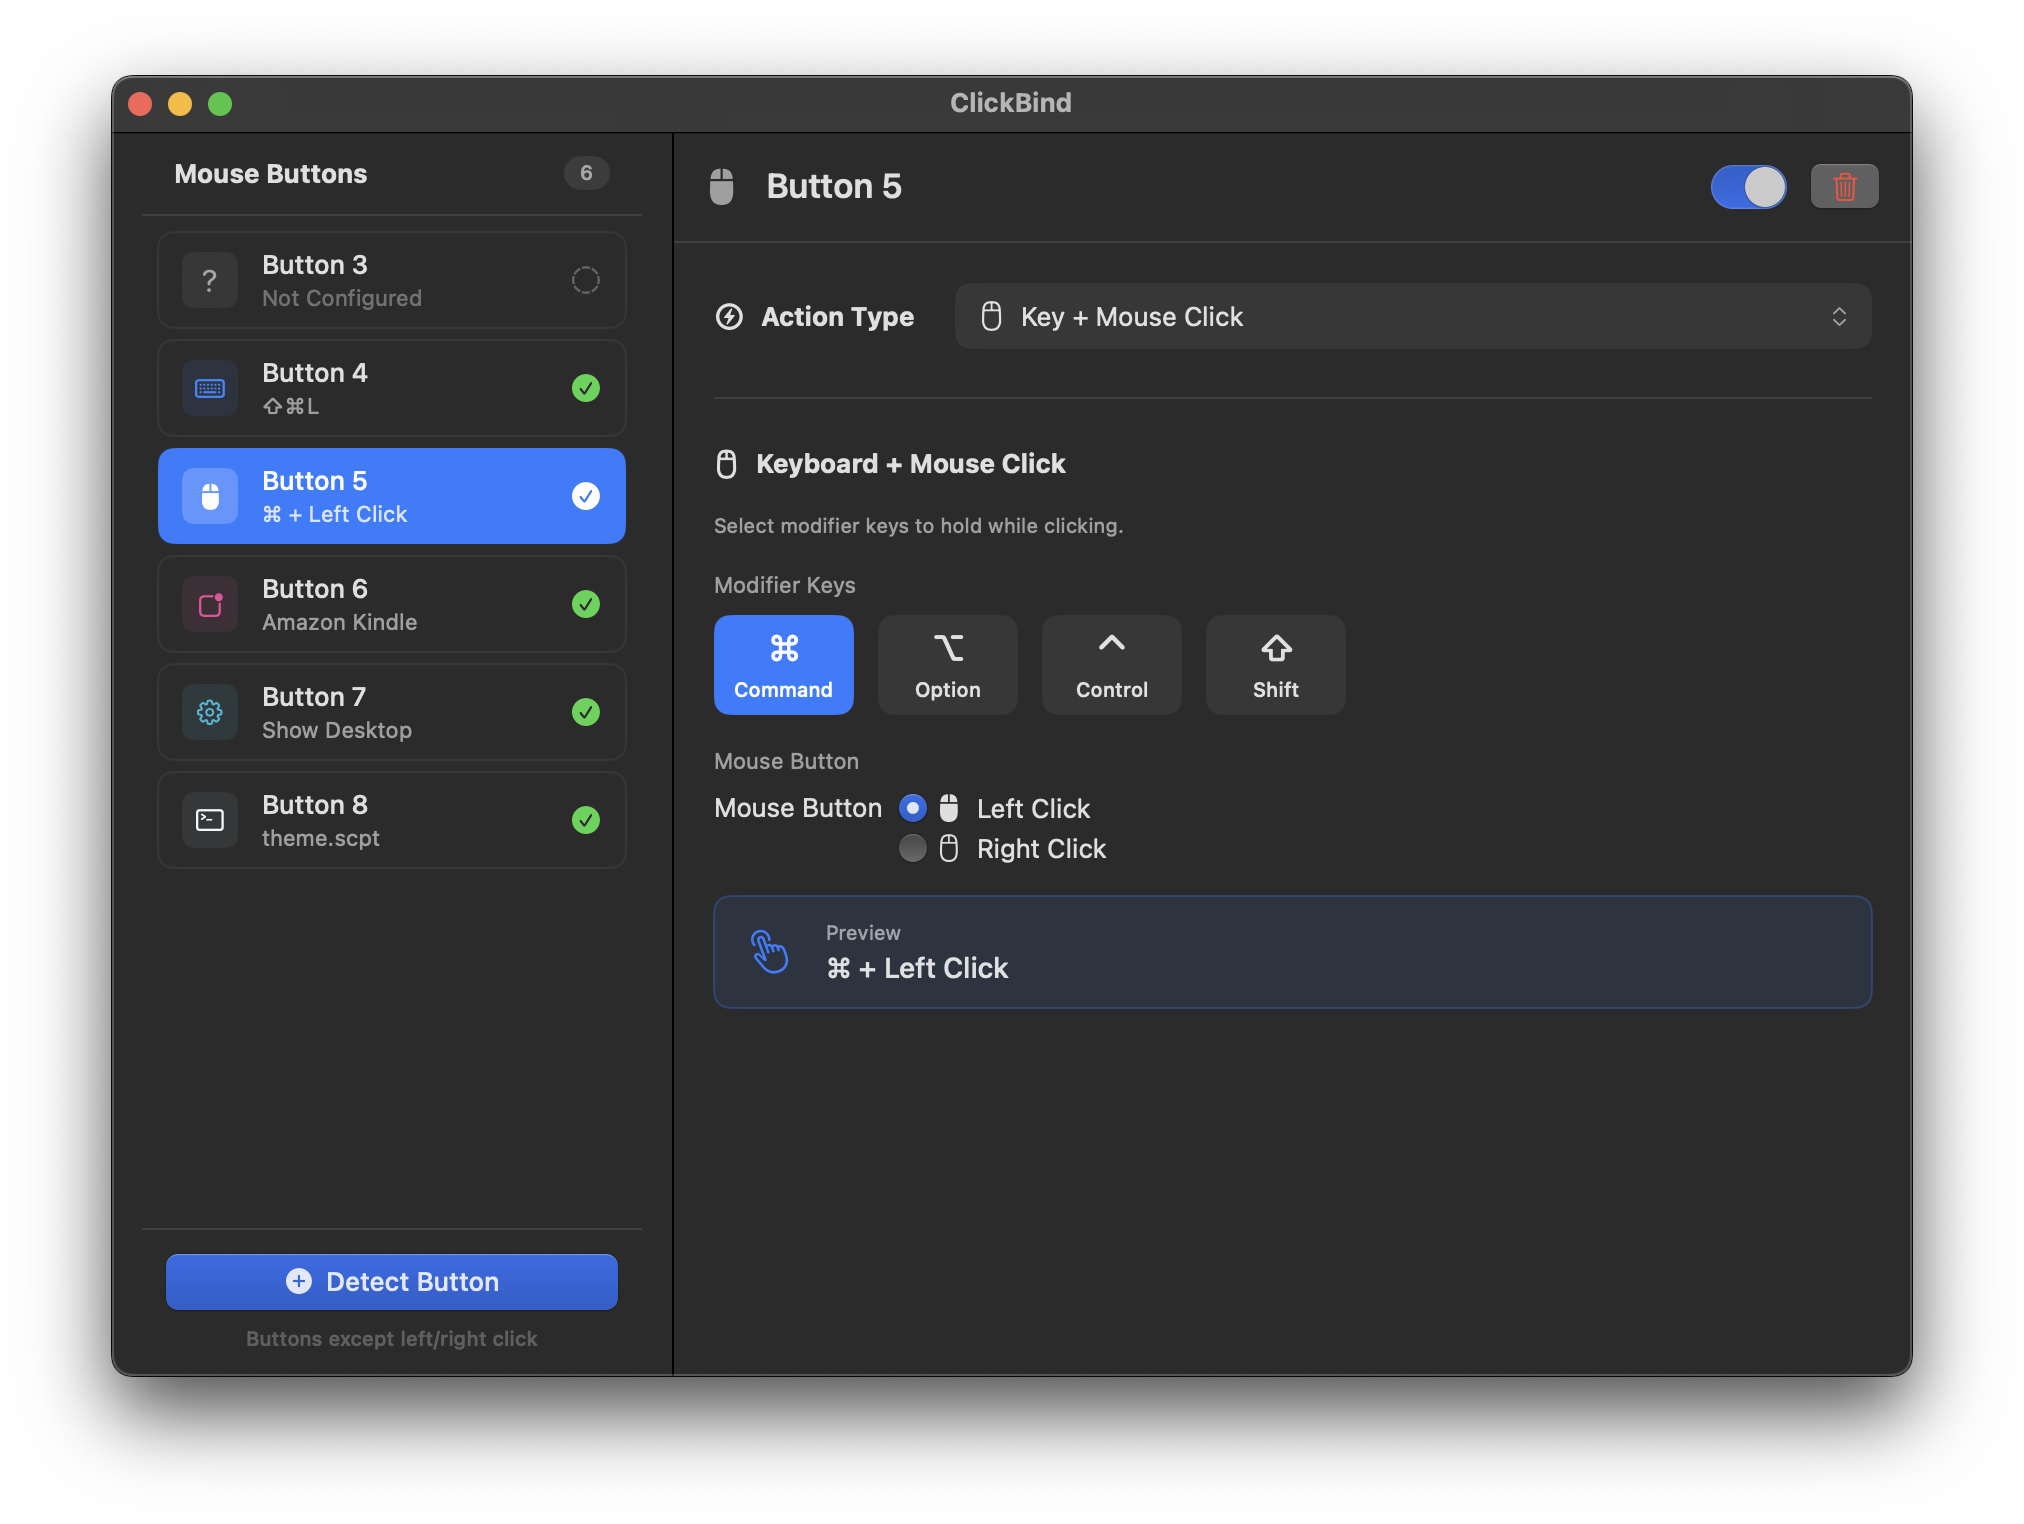Viewport: 2024px width, 1524px height.
Task: Click Button 3 question mark icon
Action: 210,280
